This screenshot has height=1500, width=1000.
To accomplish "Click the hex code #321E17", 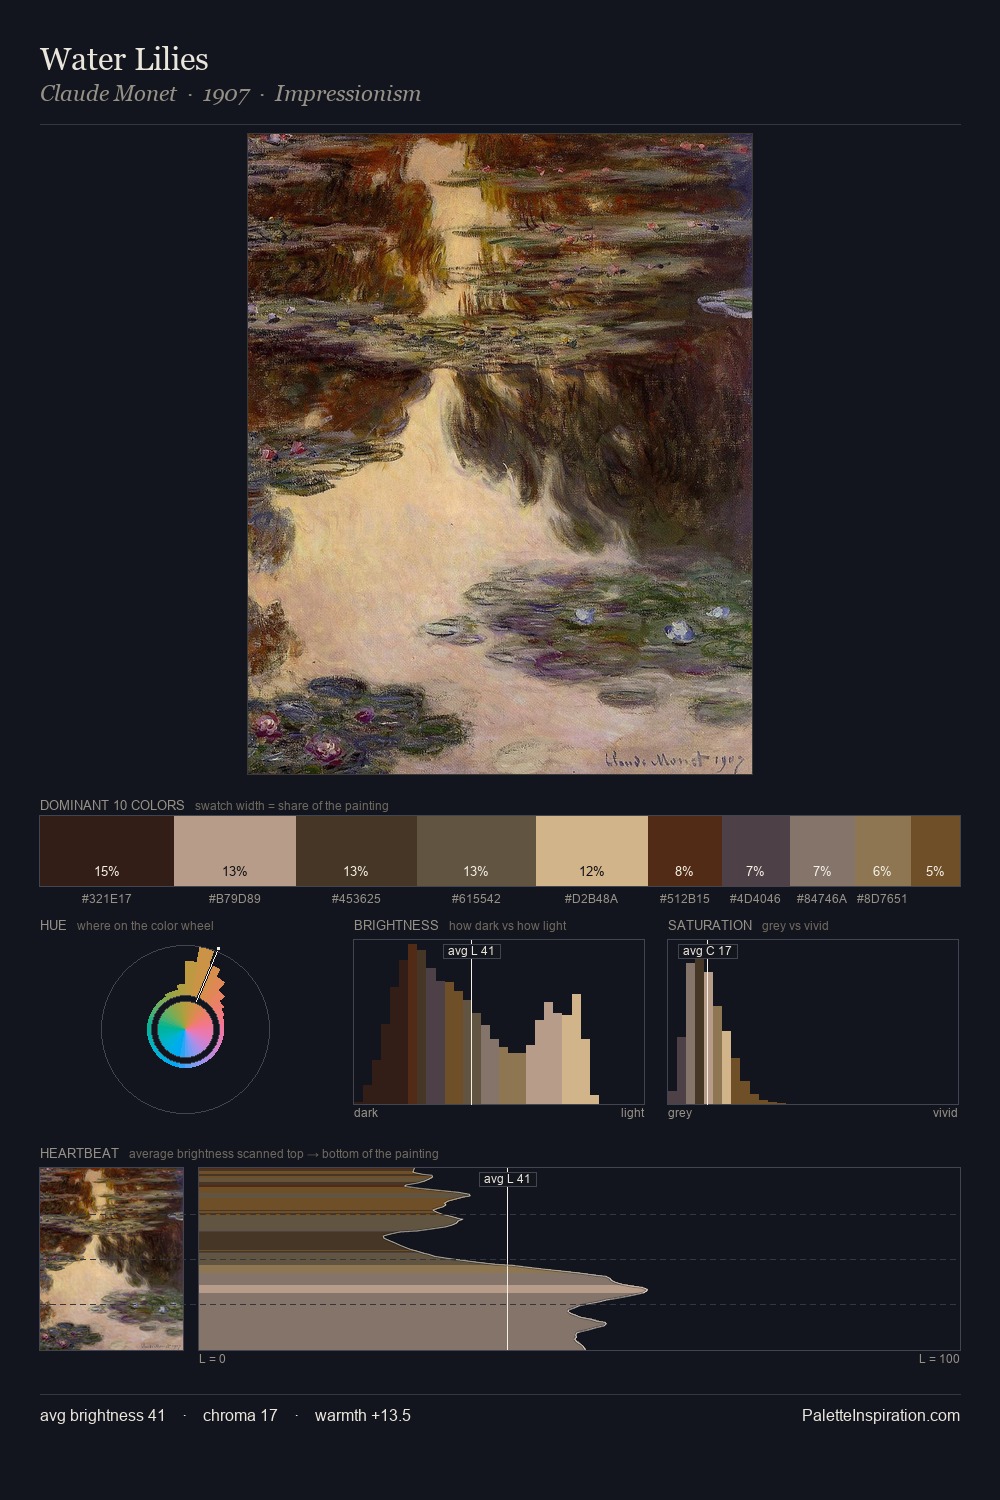I will pos(107,899).
